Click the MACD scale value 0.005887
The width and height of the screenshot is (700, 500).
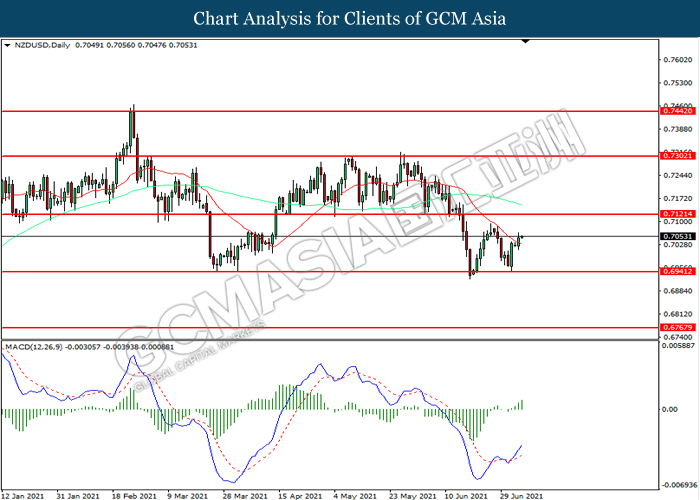point(679,346)
